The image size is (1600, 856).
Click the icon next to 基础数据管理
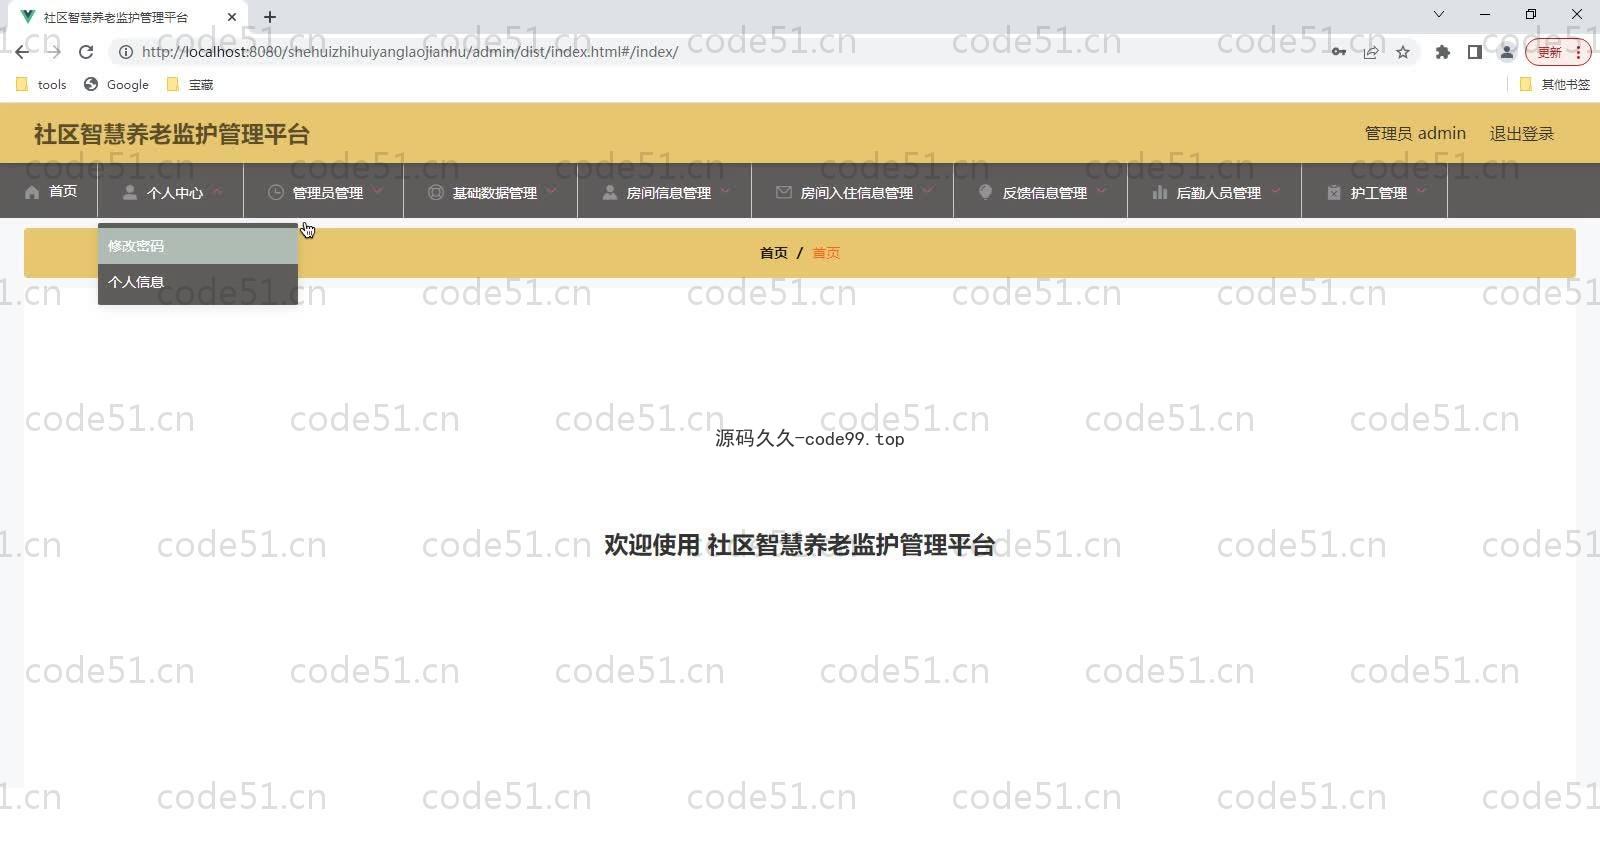pyautogui.click(x=435, y=192)
